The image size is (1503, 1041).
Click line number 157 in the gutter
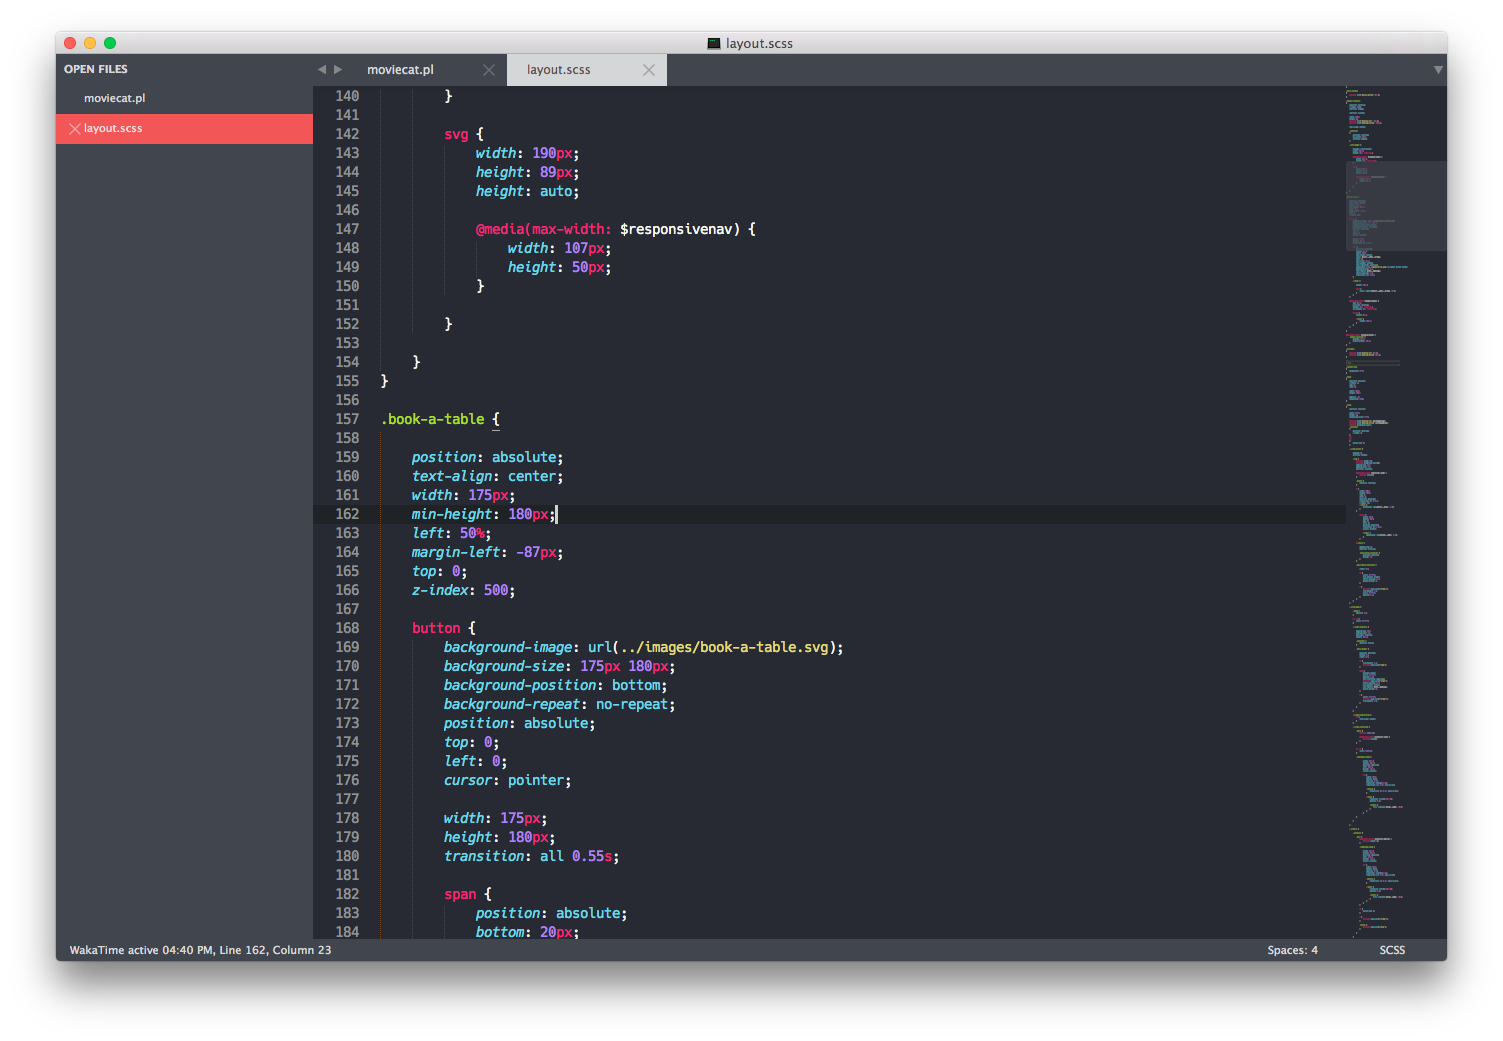pos(347,419)
